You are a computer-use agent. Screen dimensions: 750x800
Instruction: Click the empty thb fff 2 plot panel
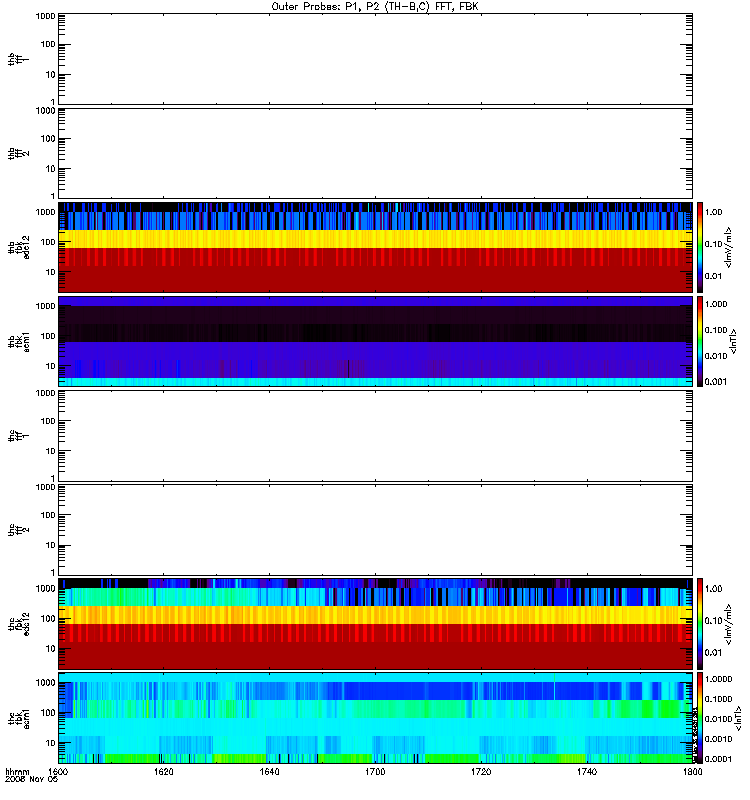click(376, 153)
